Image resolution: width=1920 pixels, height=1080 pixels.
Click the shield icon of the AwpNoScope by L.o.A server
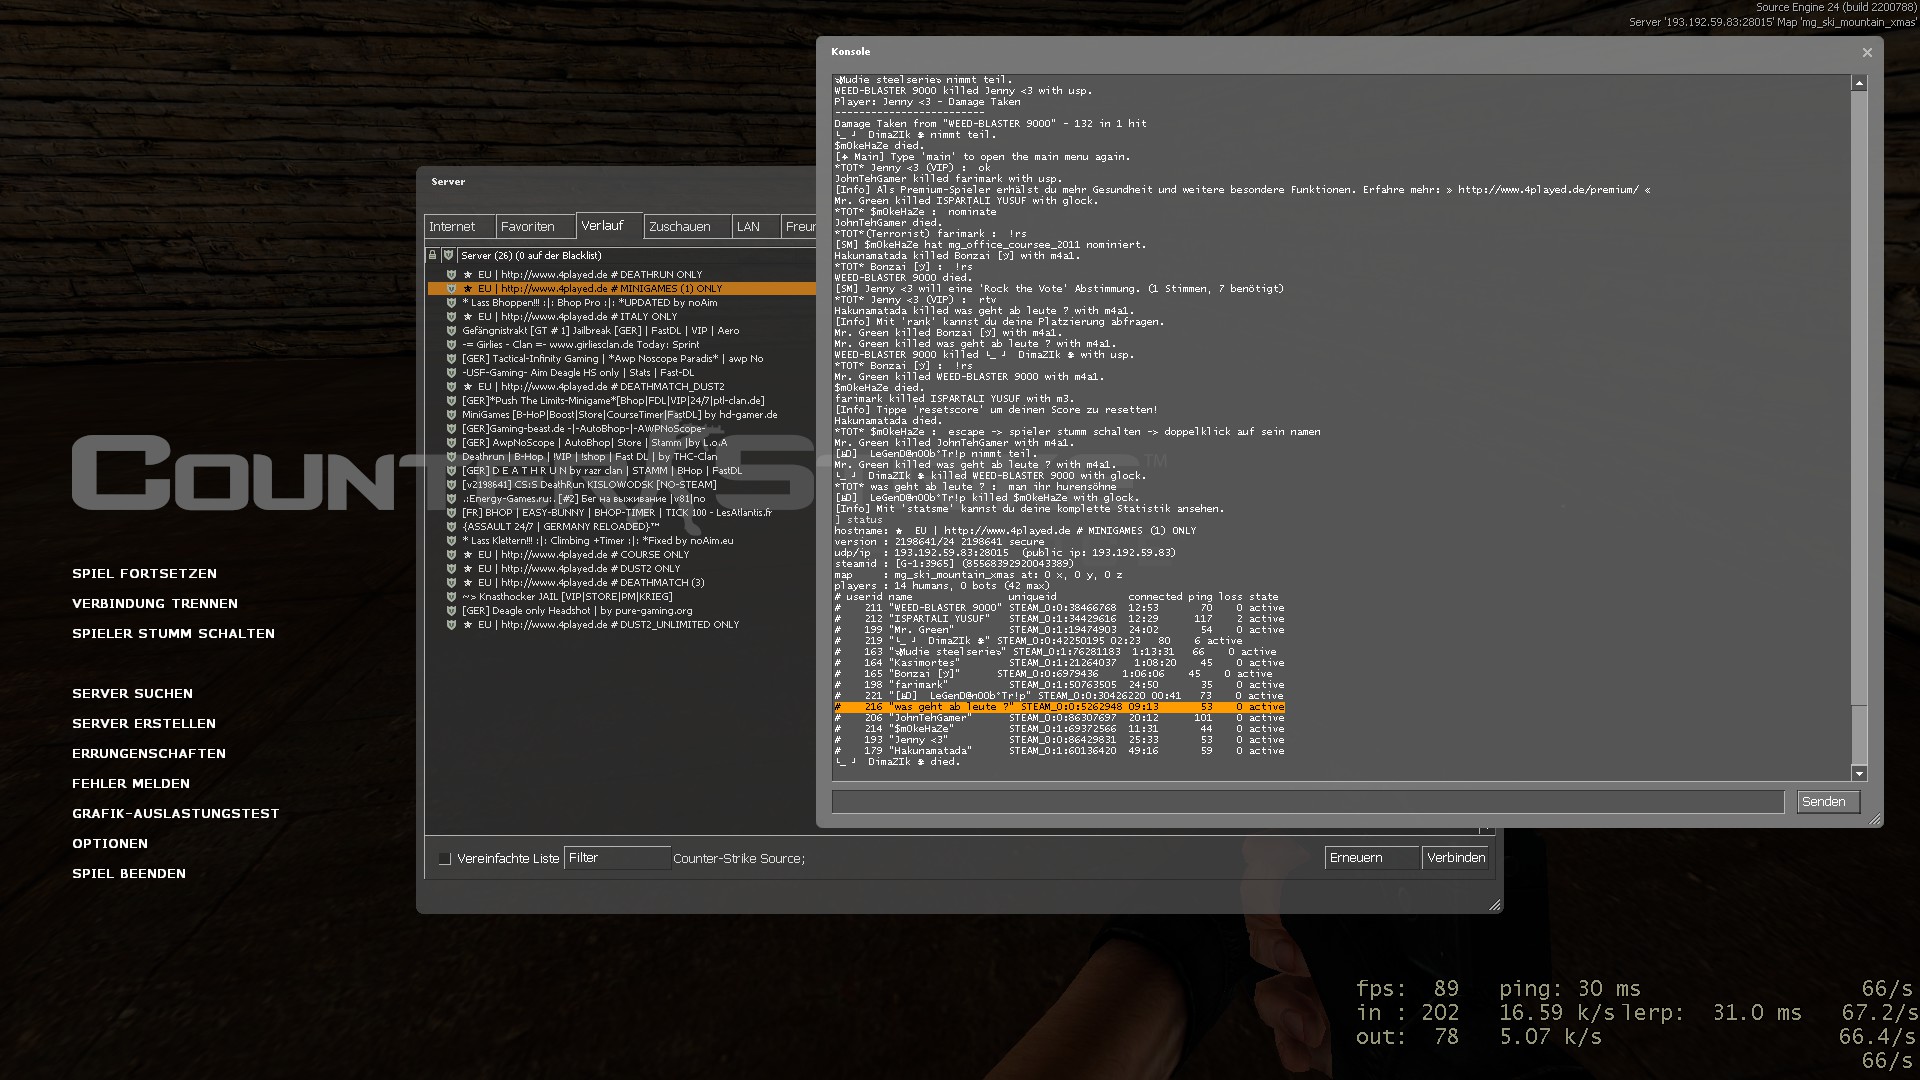point(451,442)
